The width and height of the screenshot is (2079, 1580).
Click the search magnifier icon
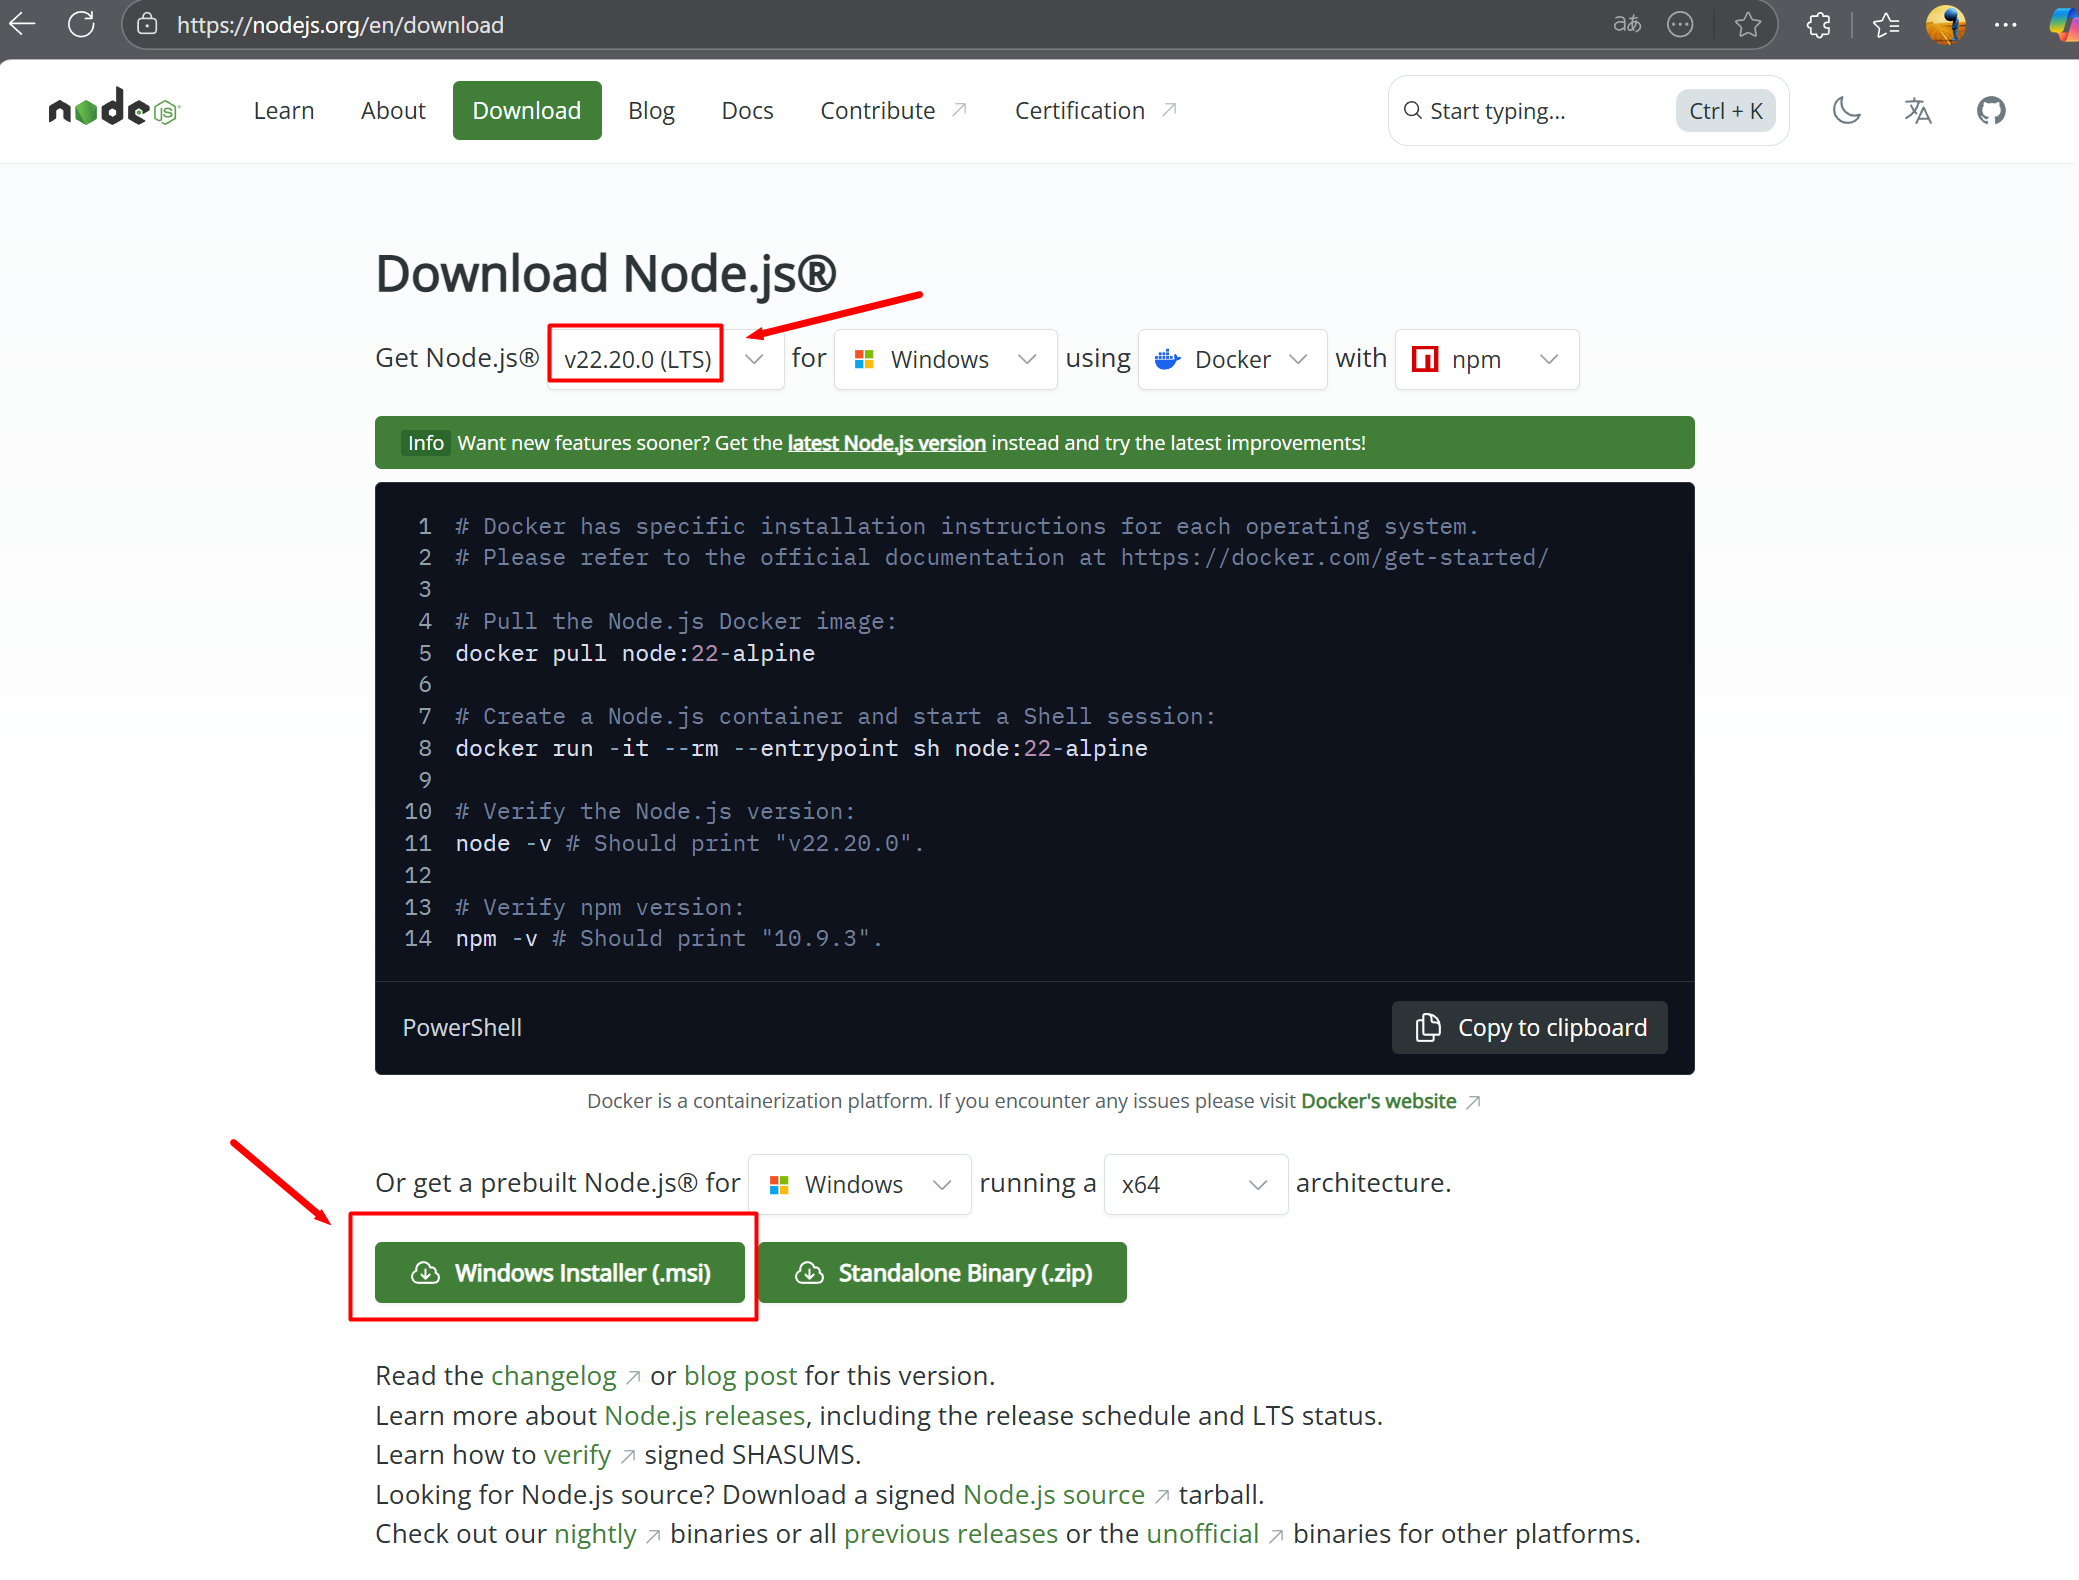pyautogui.click(x=1412, y=110)
